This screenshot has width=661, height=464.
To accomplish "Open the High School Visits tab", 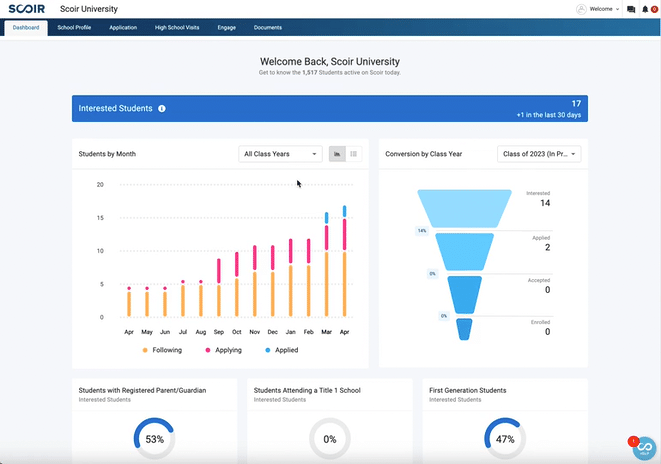I will click(x=177, y=28).
